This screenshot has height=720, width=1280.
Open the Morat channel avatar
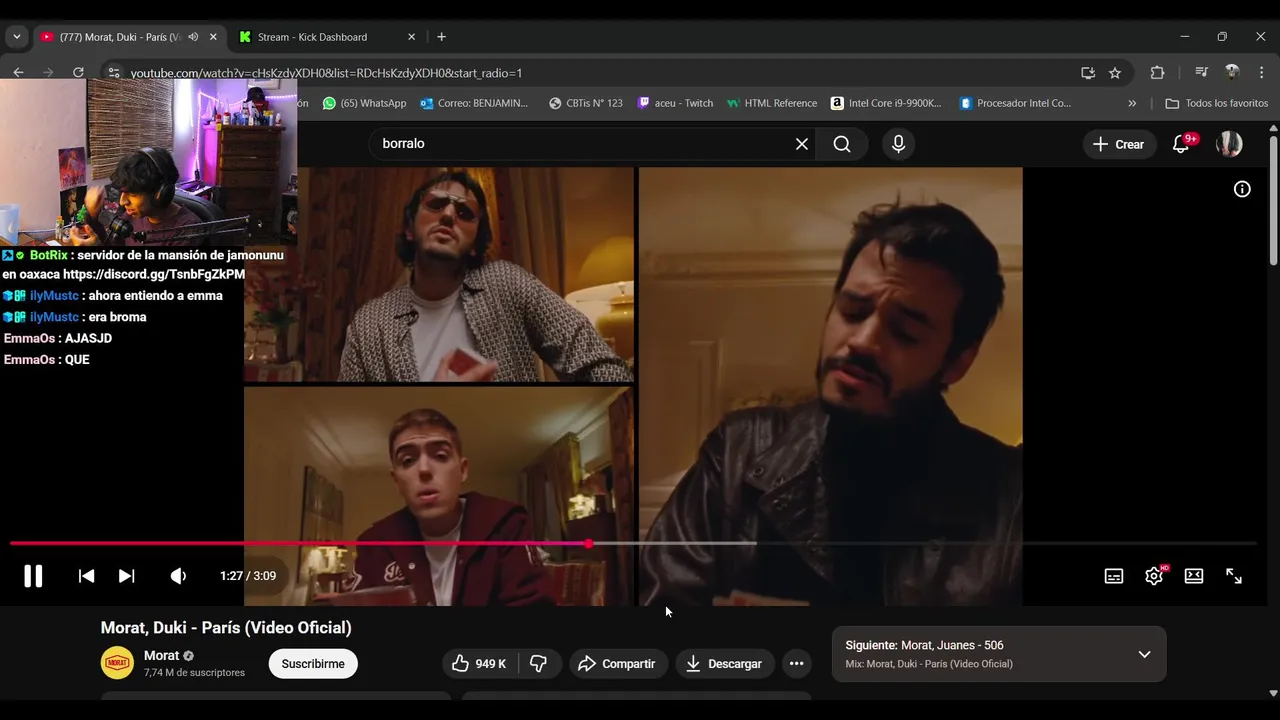tap(117, 663)
